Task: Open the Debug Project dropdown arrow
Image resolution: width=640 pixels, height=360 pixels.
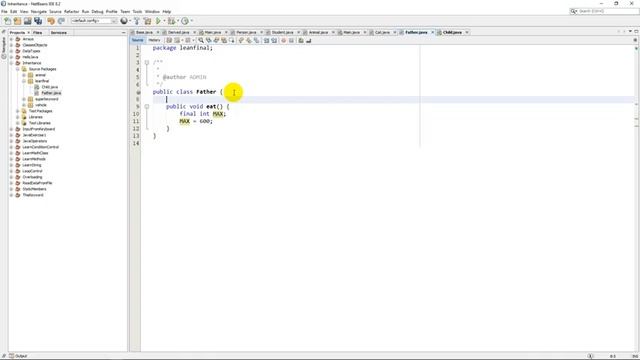Action: (178, 21)
